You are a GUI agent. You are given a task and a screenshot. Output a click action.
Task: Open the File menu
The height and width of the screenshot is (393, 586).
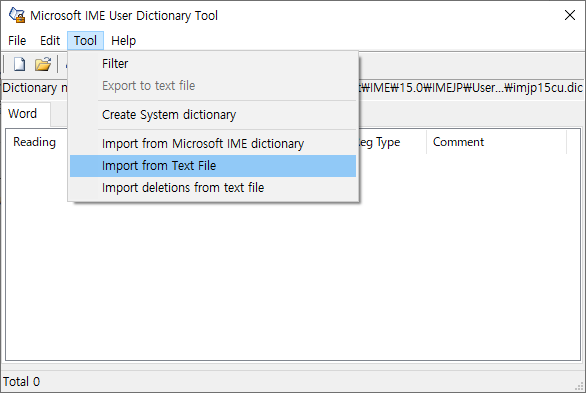[x=17, y=40]
